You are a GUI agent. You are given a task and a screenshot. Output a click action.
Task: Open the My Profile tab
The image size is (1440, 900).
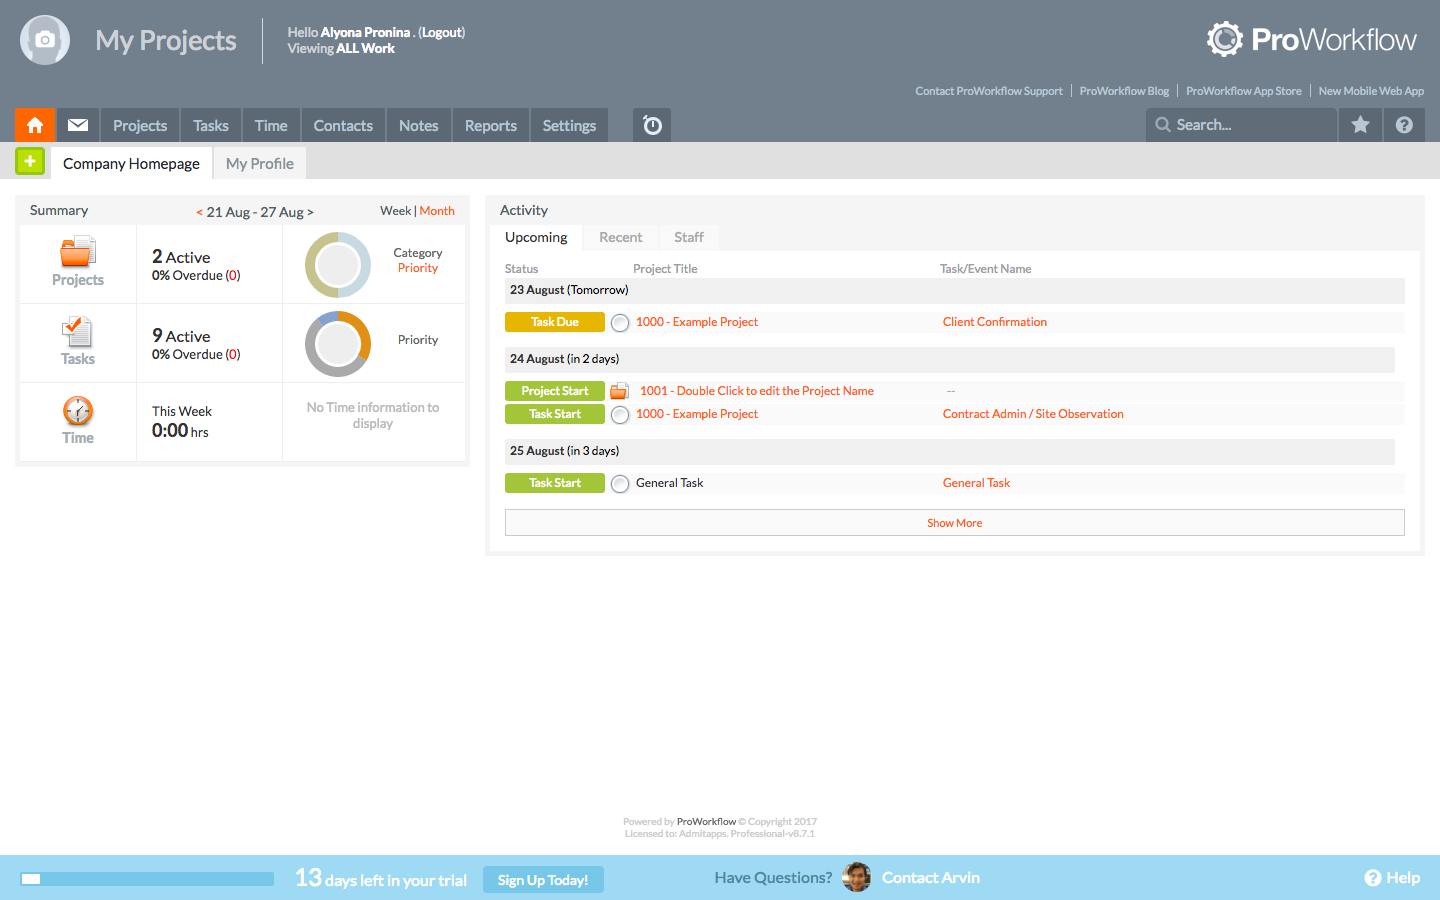tap(259, 162)
